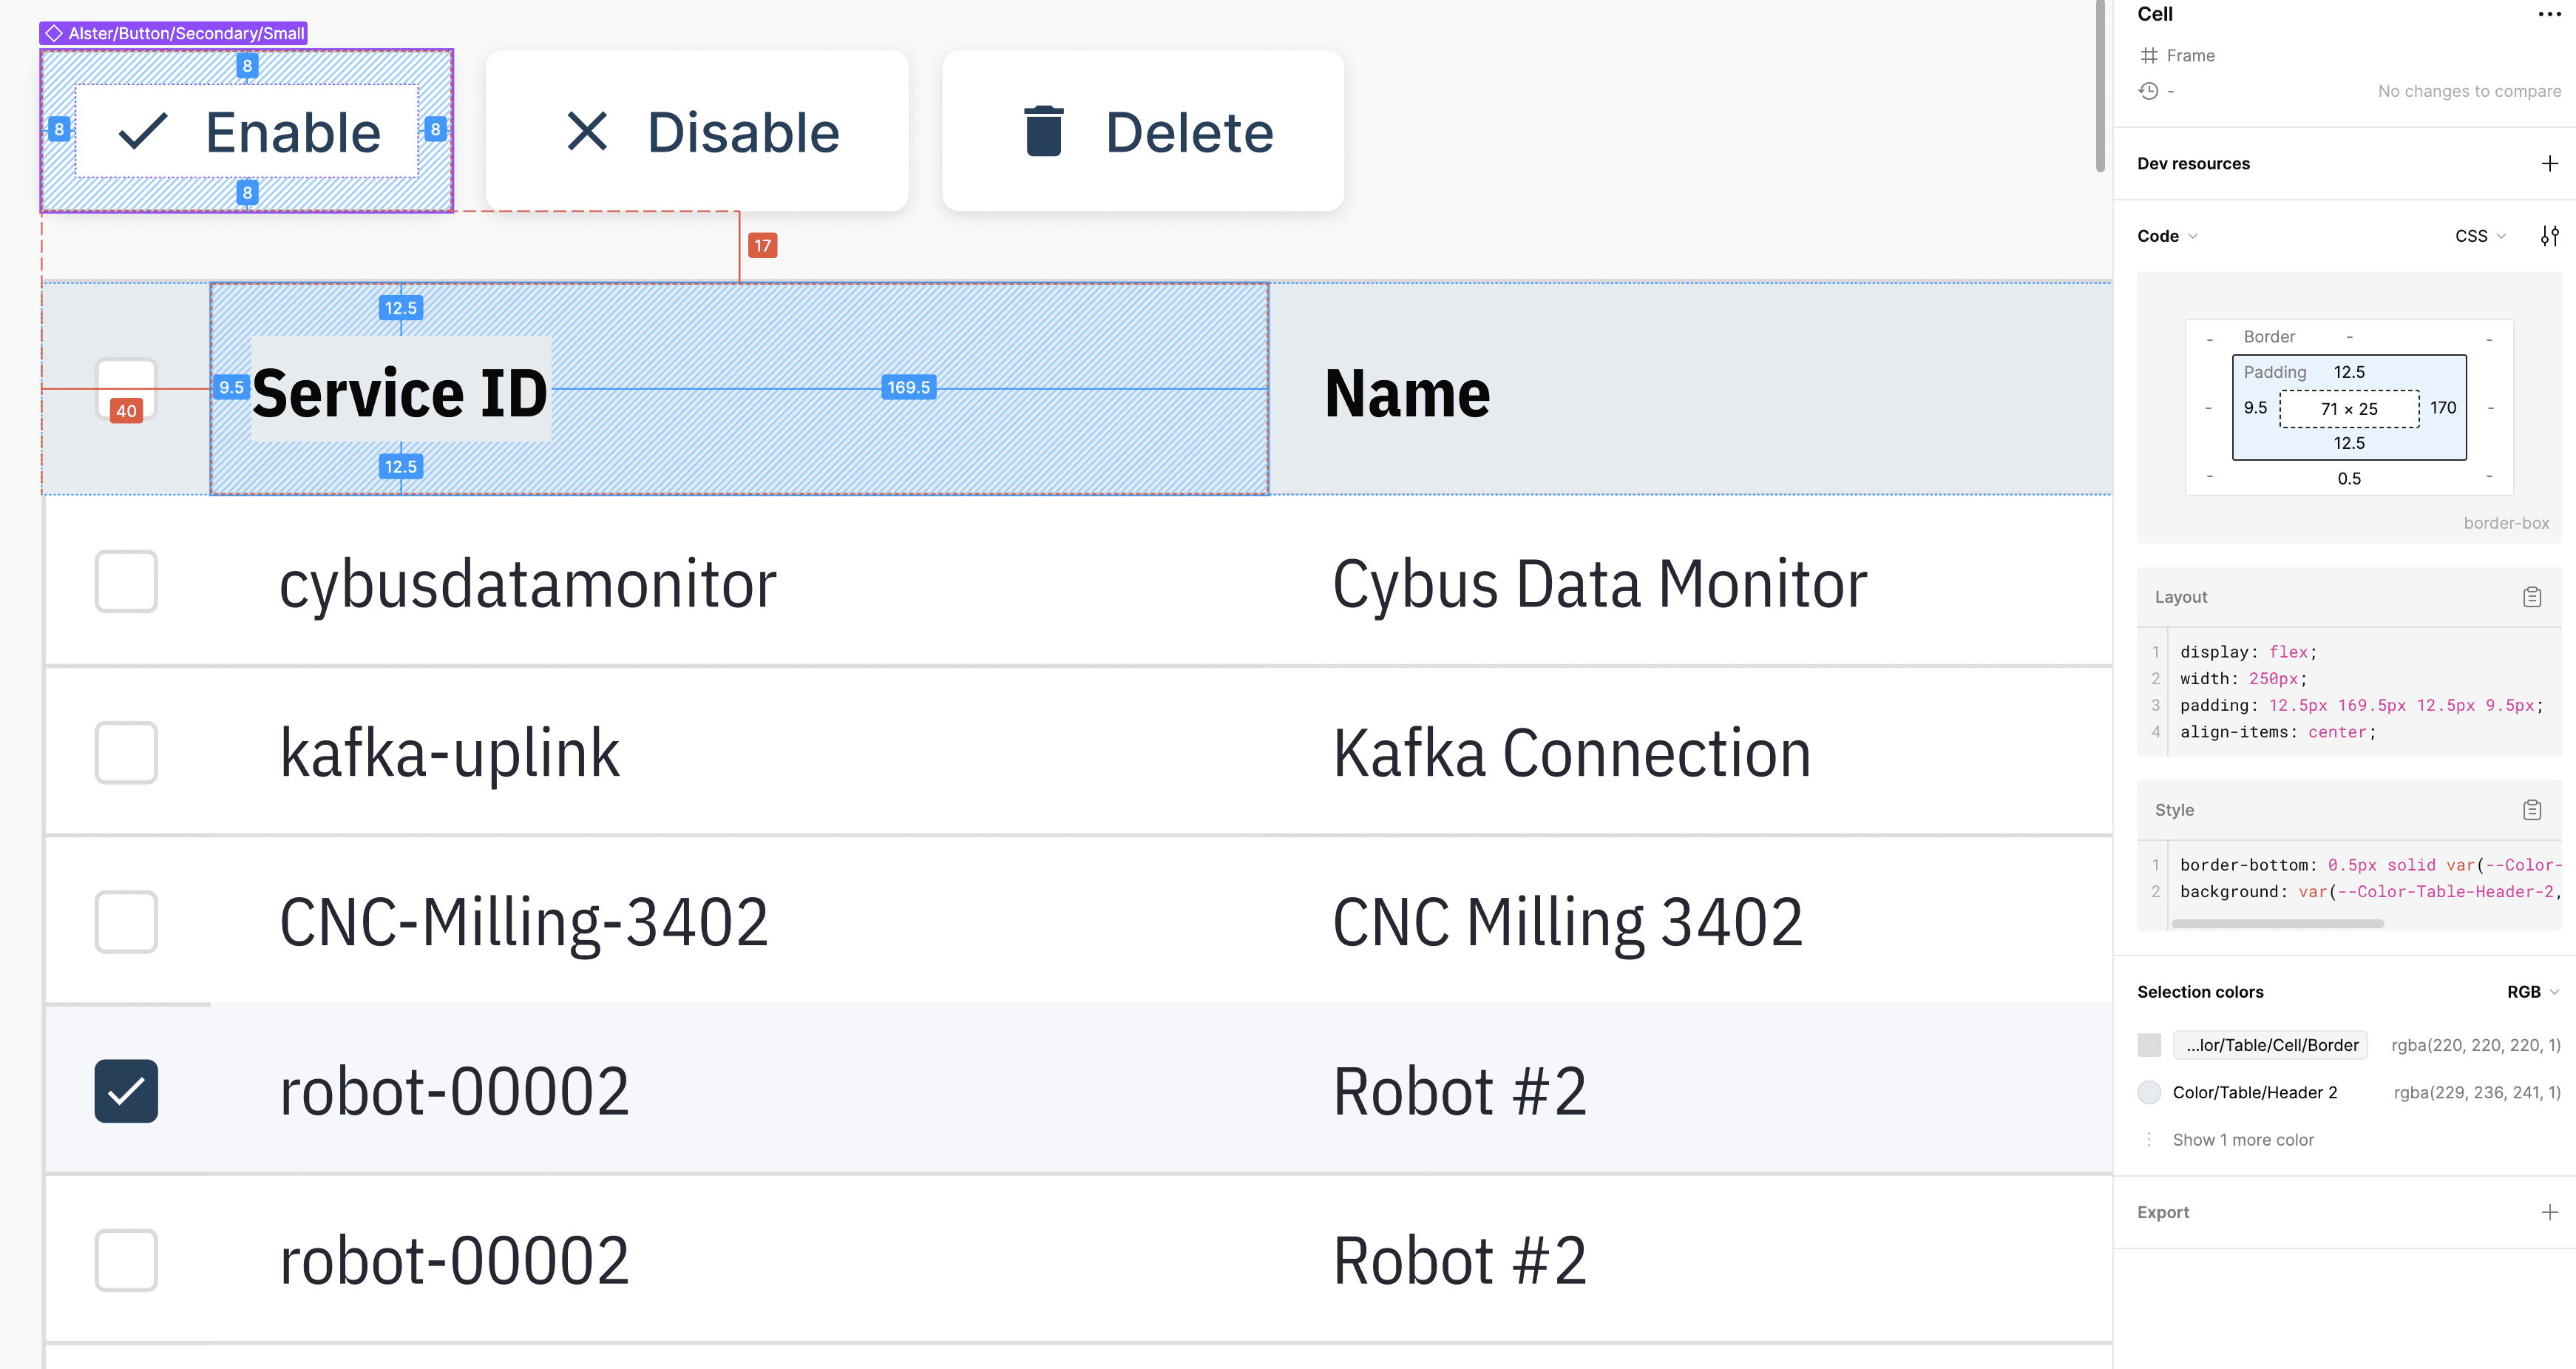The image size is (2576, 1369).
Task: Click the rgba(220, 220, 220, 1) value
Action: click(x=2475, y=1045)
